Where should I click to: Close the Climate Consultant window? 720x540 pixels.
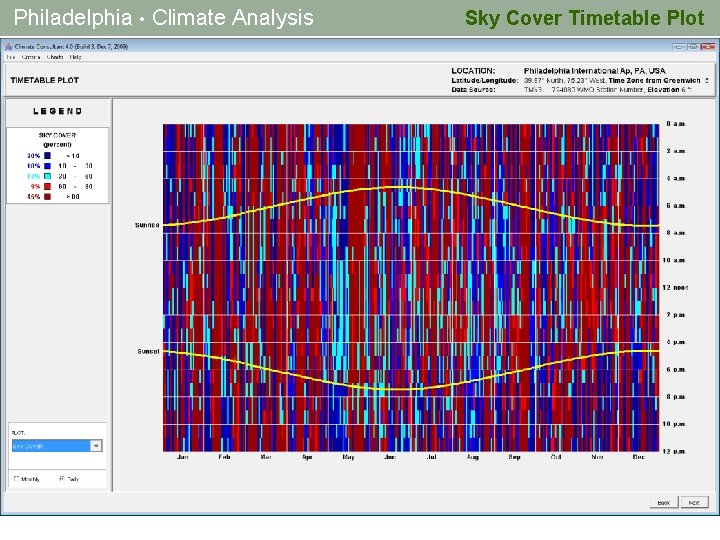[708, 46]
